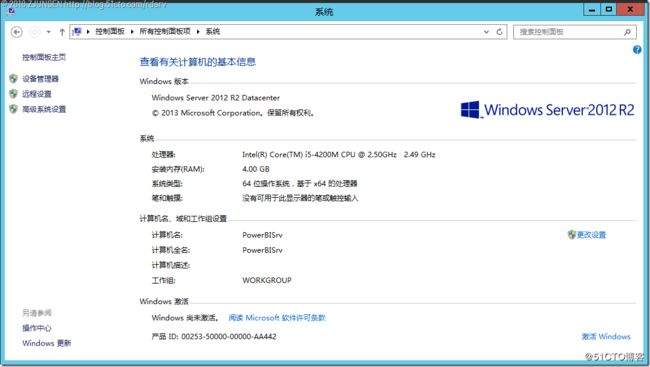Open 设备管理器 in the sidebar

coord(40,79)
